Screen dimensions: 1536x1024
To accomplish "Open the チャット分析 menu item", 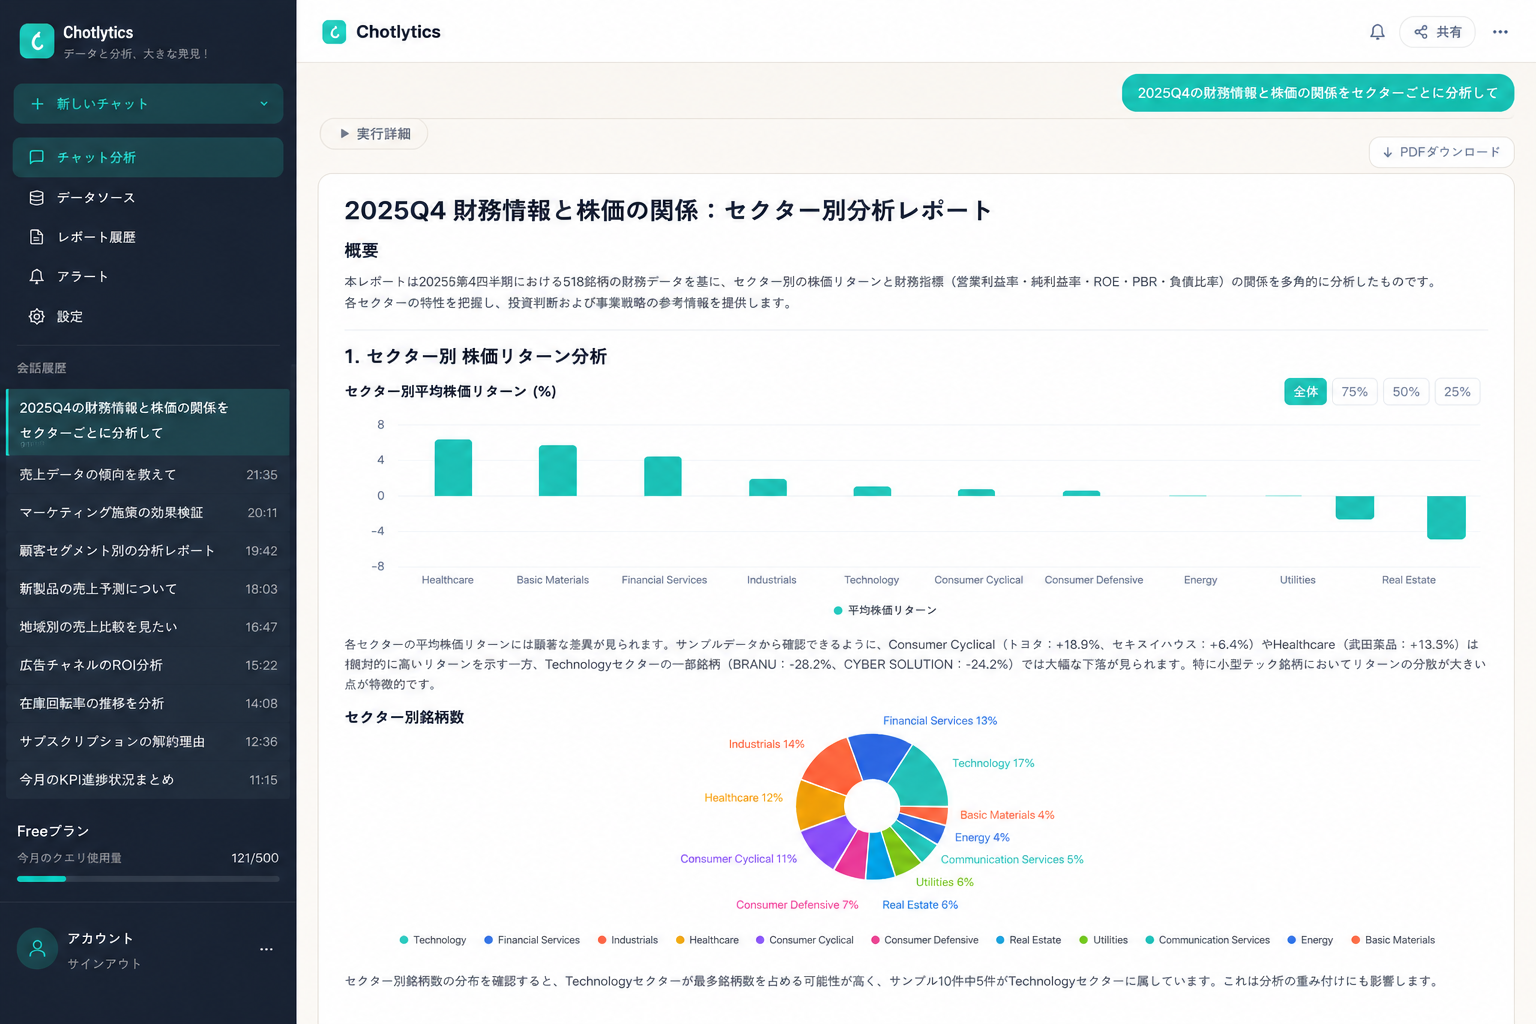I will point(148,157).
